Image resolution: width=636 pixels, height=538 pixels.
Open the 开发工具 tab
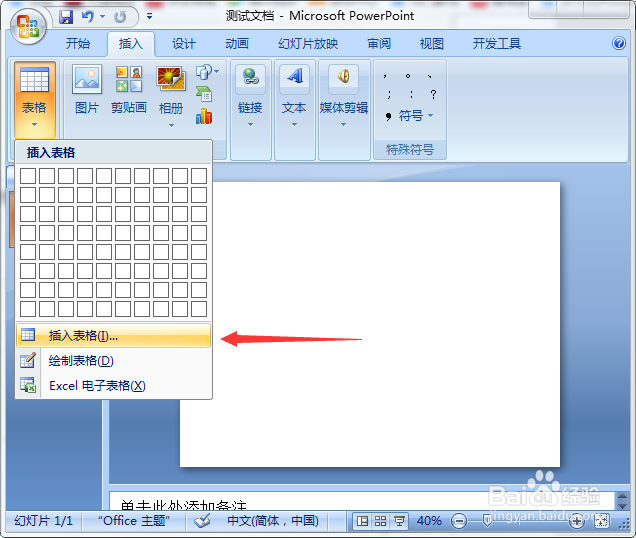coord(496,43)
